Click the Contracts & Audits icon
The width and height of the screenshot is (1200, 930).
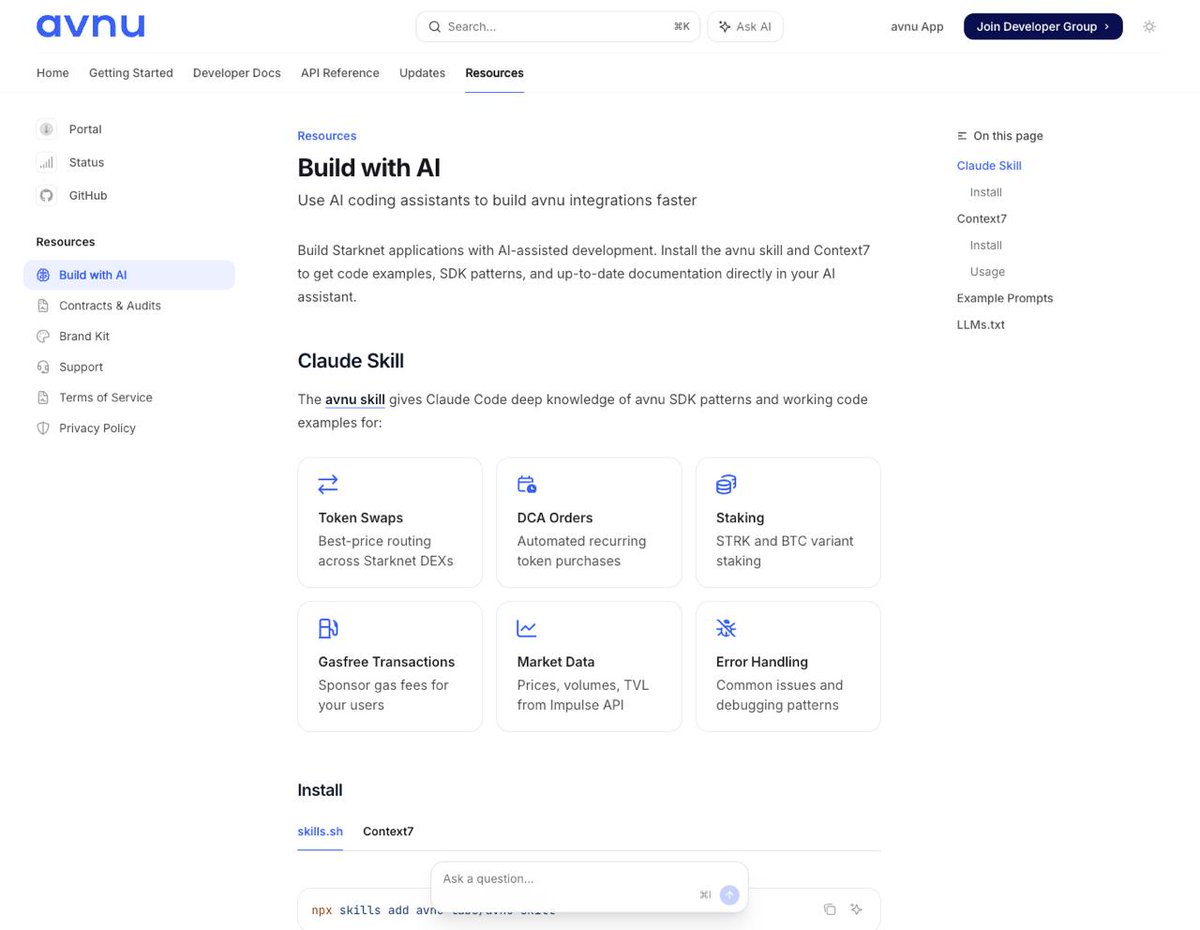point(43,306)
